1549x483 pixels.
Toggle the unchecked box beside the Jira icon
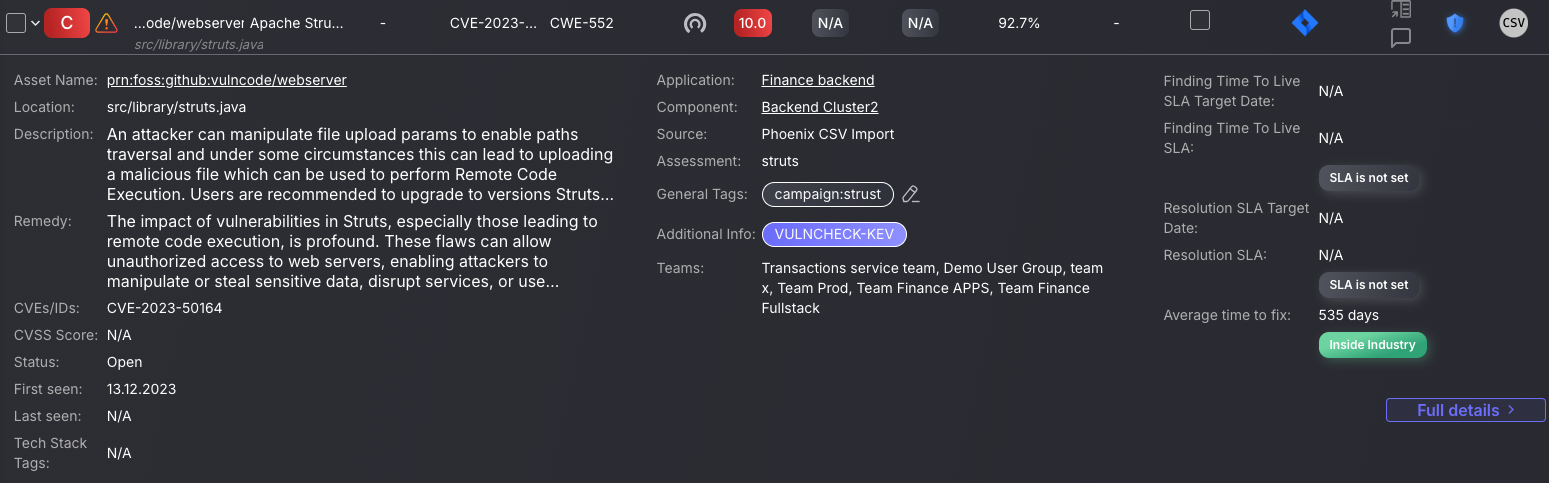[x=1200, y=20]
